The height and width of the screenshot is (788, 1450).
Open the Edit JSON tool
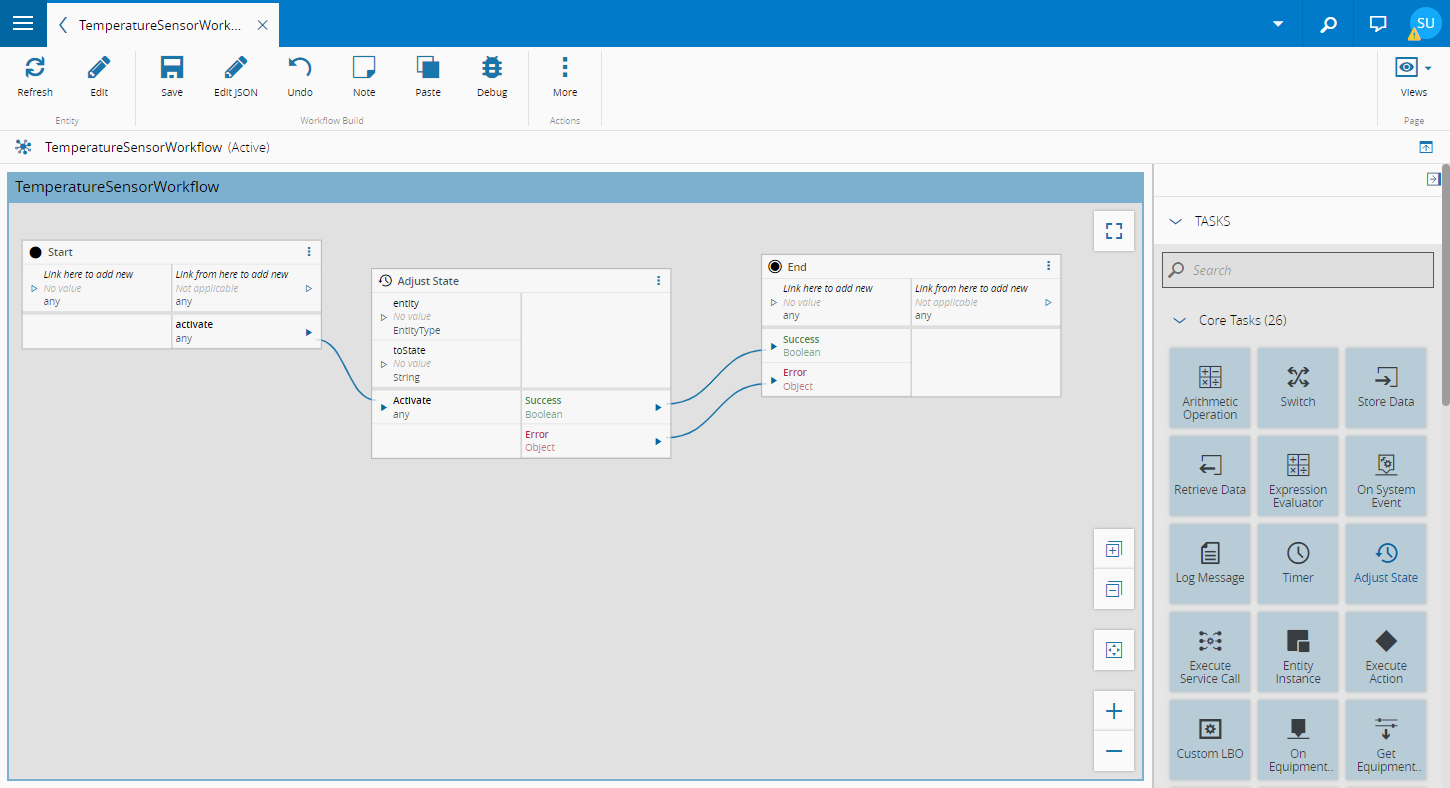(x=236, y=68)
